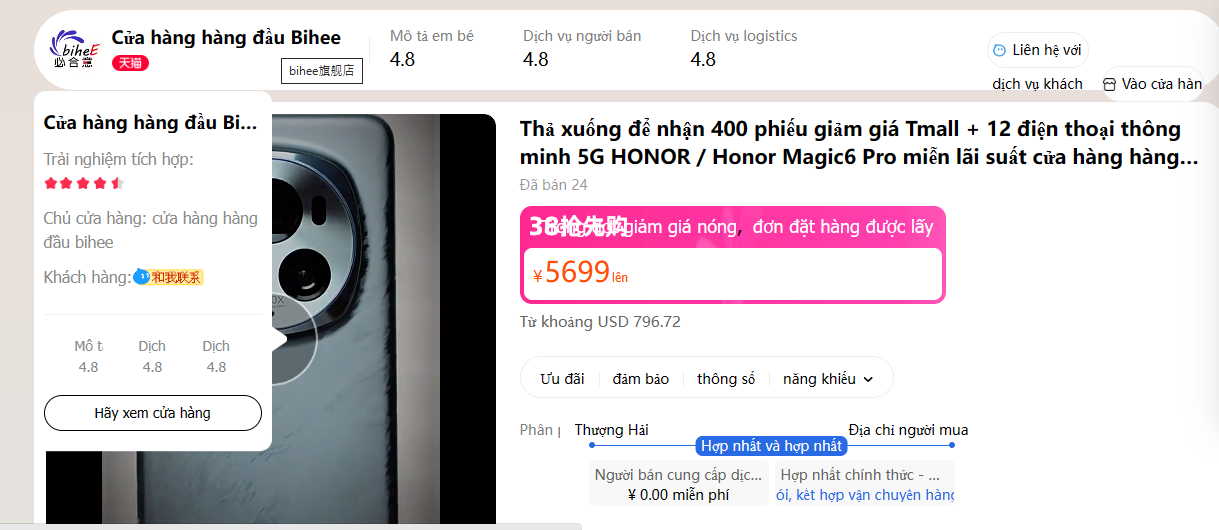Screen dimensions: 1219x530
Task: Click the bihee旗舰店 flagship label
Action: point(321,71)
